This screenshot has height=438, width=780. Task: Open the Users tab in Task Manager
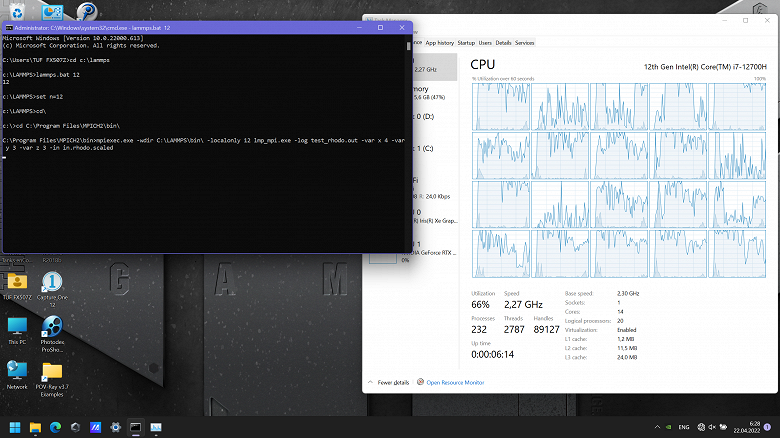click(x=485, y=43)
